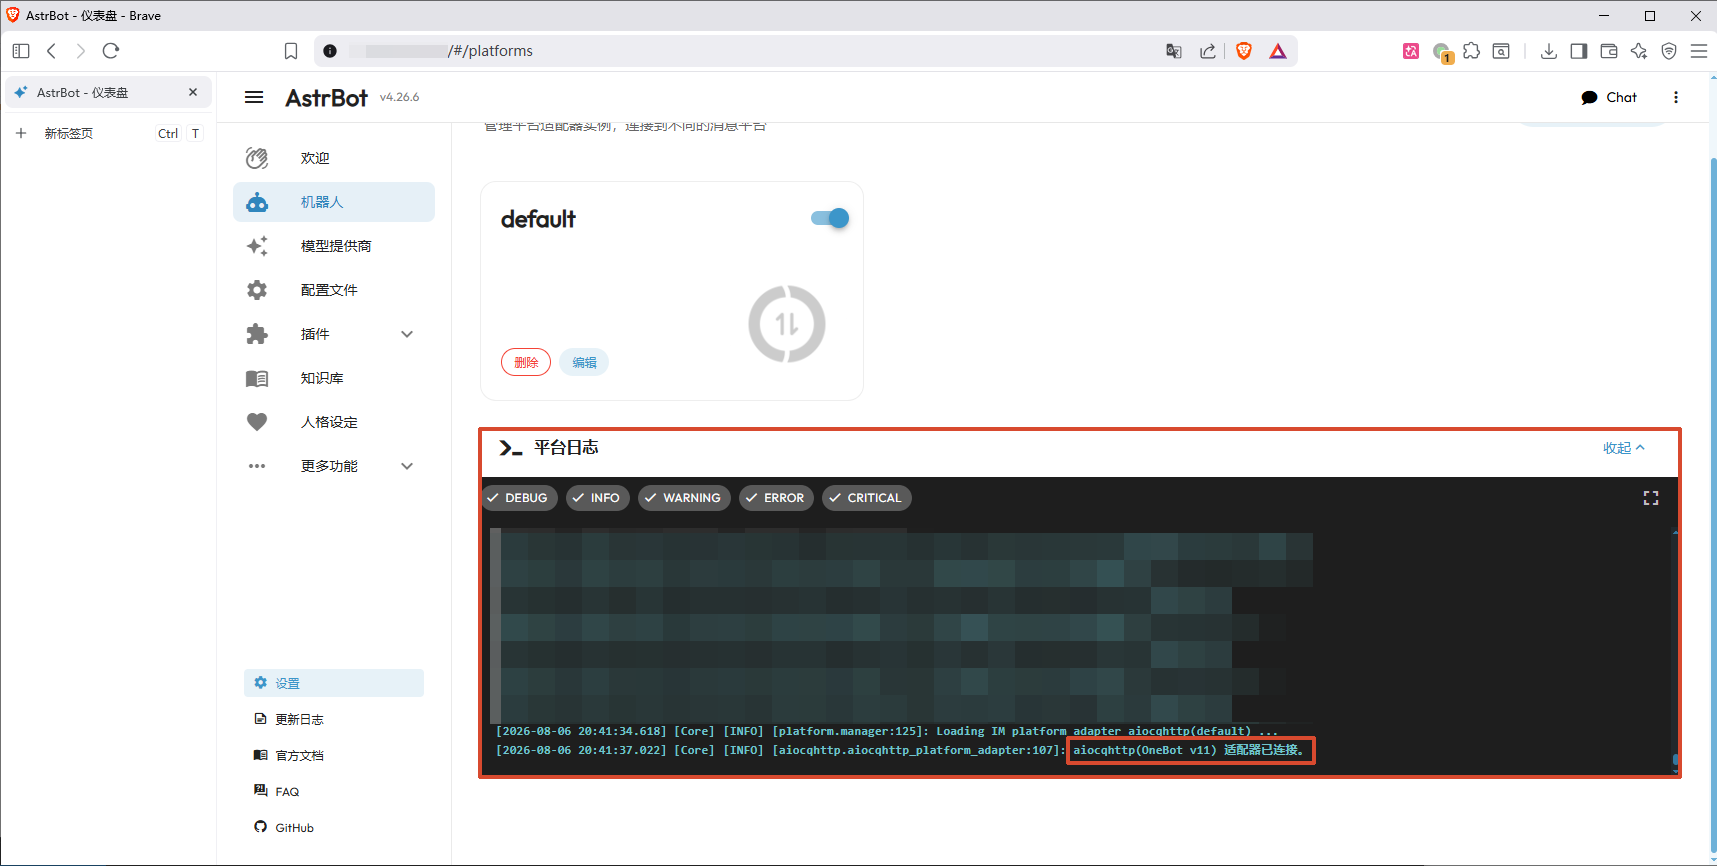Open the Brave Rewards triangle icon
The width and height of the screenshot is (1717, 866).
1278,51
